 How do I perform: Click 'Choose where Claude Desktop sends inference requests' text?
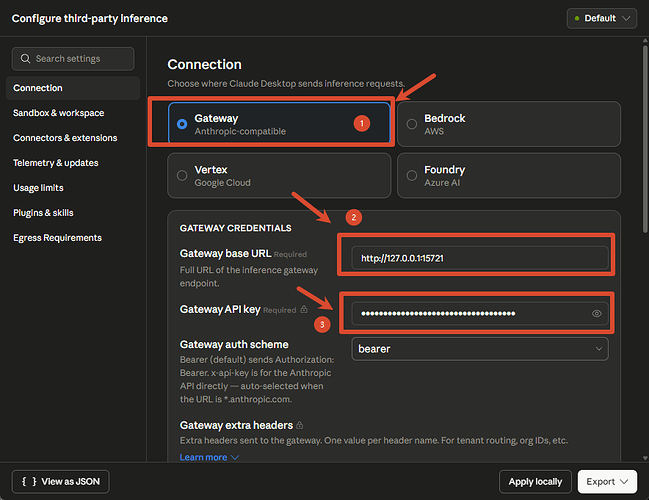tap(286, 84)
